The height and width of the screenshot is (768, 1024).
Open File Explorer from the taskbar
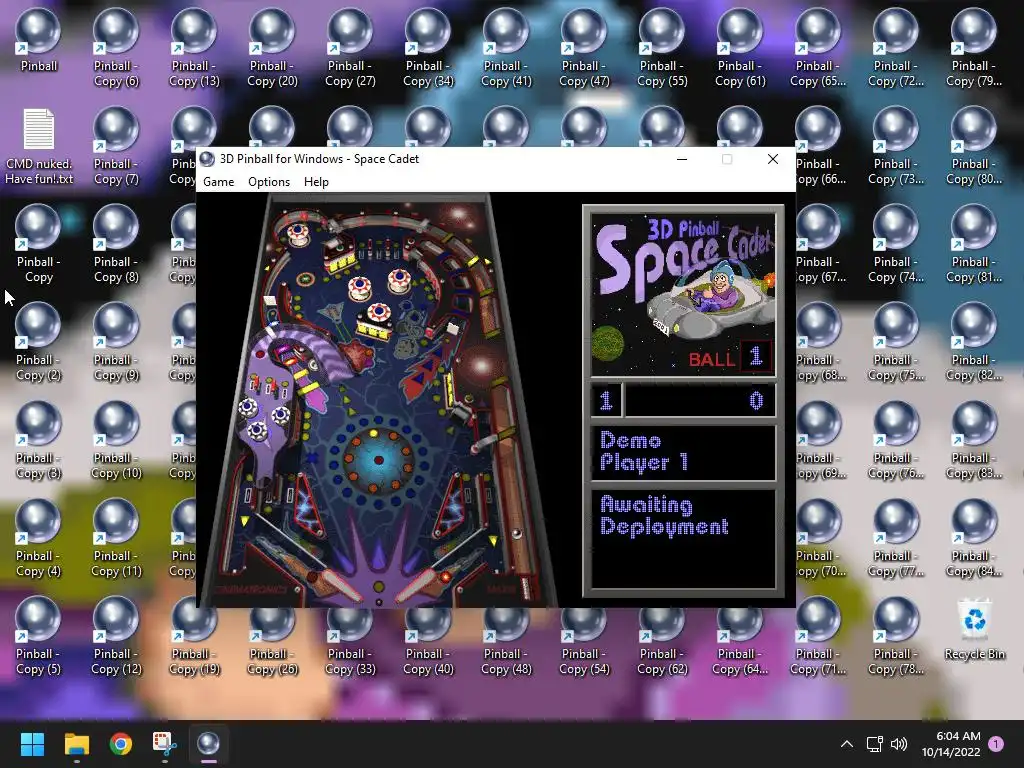tap(76, 744)
